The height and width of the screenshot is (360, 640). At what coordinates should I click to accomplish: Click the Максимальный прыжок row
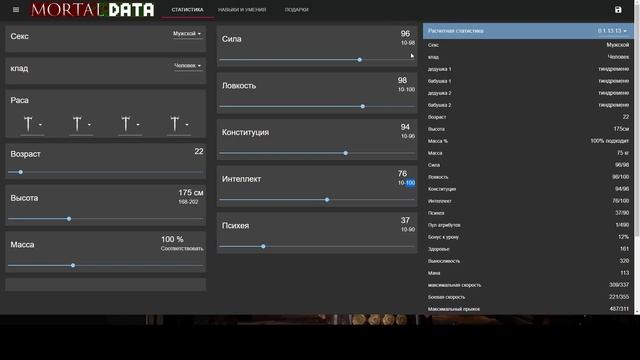coord(528,309)
